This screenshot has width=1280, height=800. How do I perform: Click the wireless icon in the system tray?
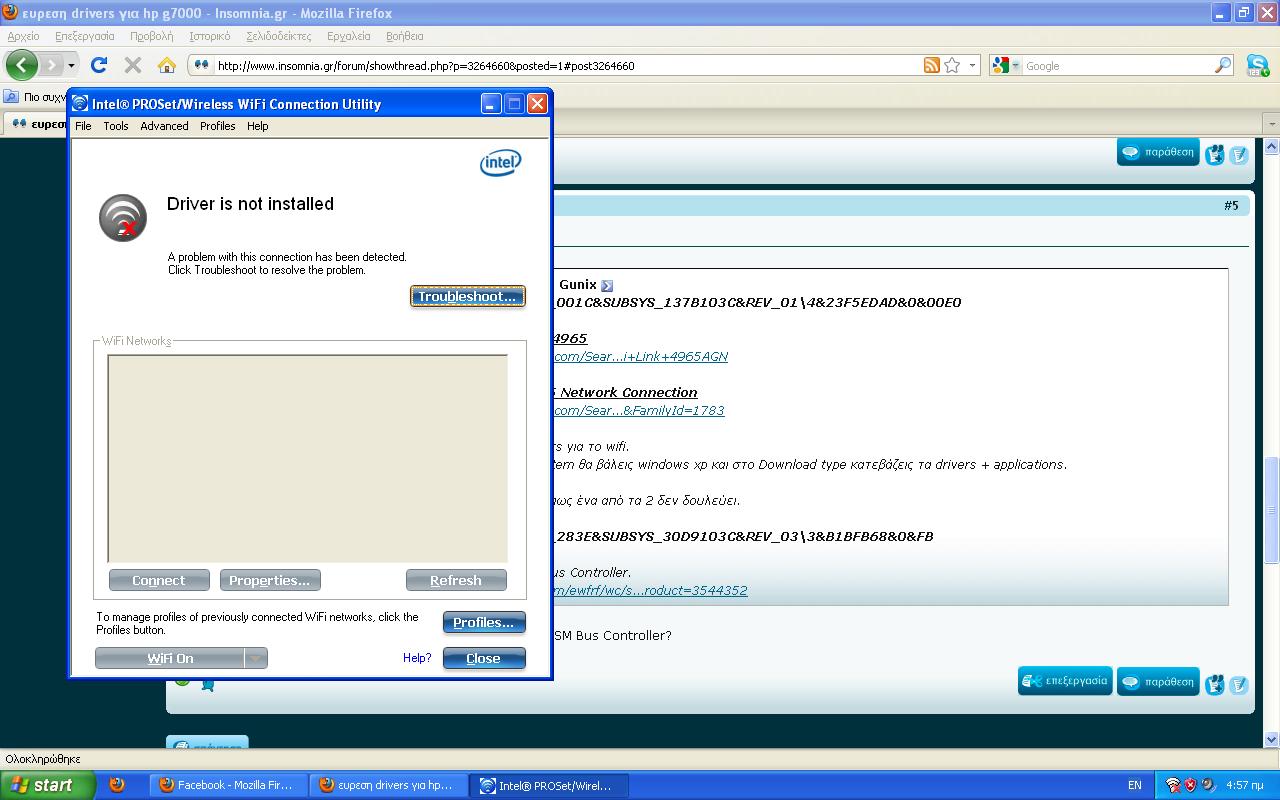[x=1173, y=785]
